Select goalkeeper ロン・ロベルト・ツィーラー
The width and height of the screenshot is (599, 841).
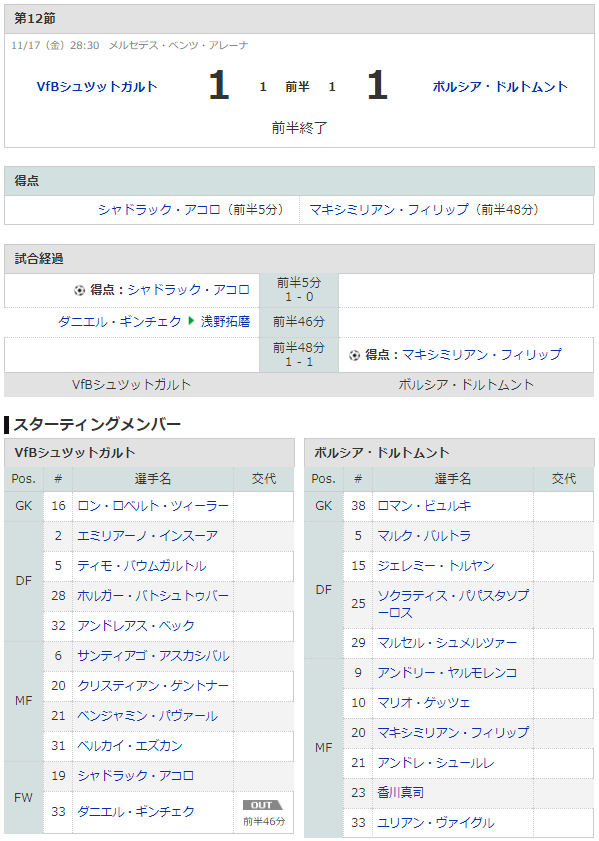(153, 506)
